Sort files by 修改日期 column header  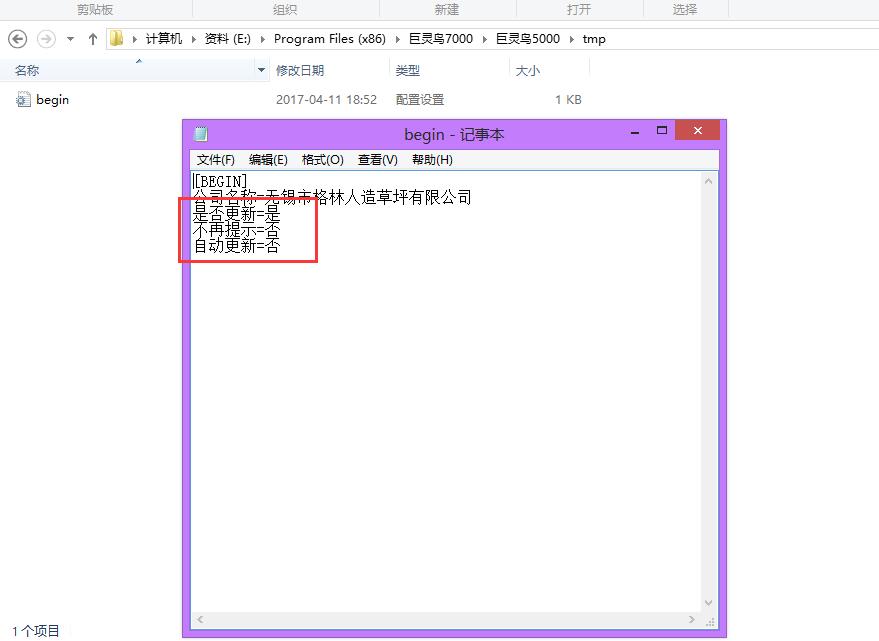300,70
